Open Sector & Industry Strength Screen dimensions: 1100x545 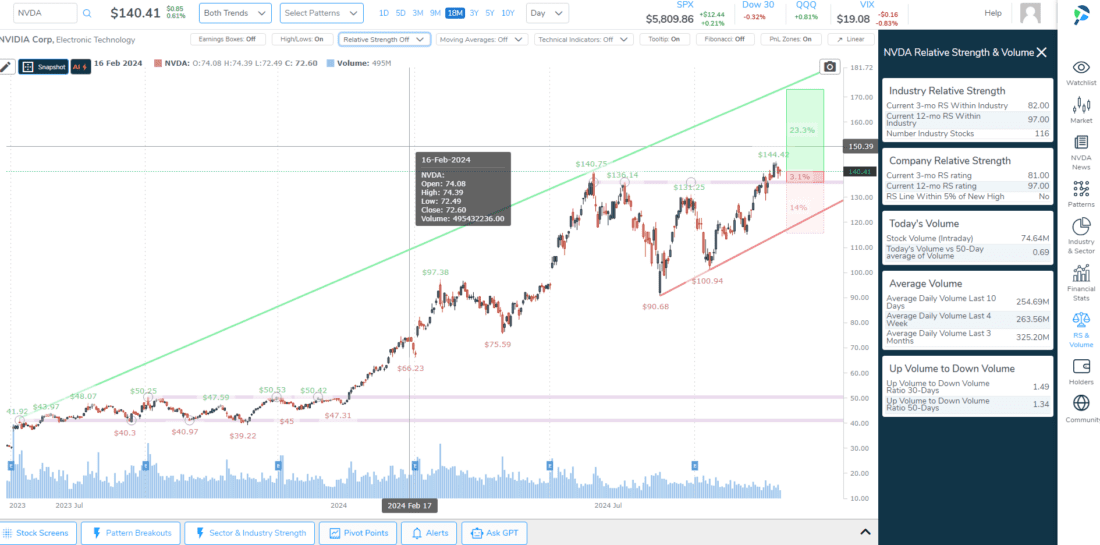[x=250, y=533]
